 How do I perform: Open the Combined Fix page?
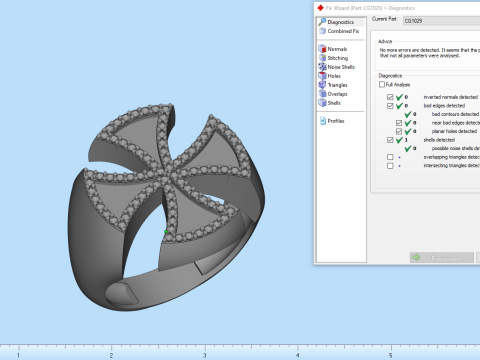tap(339, 31)
